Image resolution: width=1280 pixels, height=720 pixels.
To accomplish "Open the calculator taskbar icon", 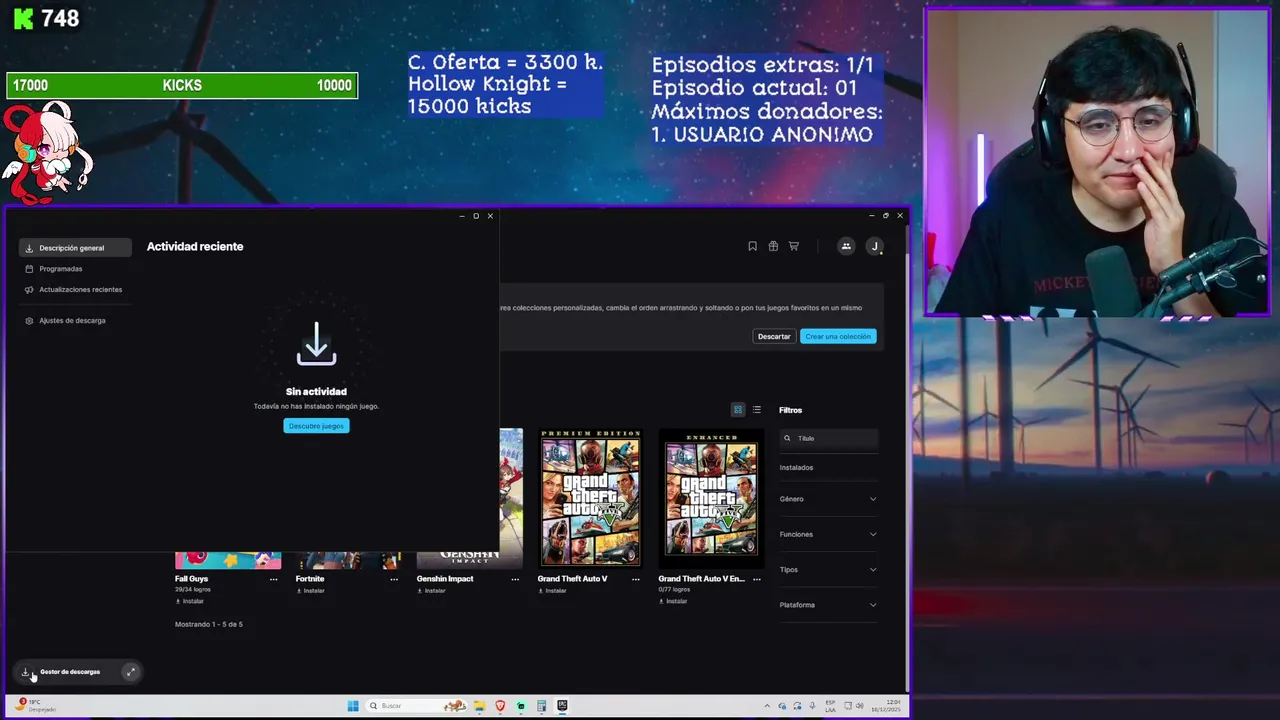I will coord(541,706).
